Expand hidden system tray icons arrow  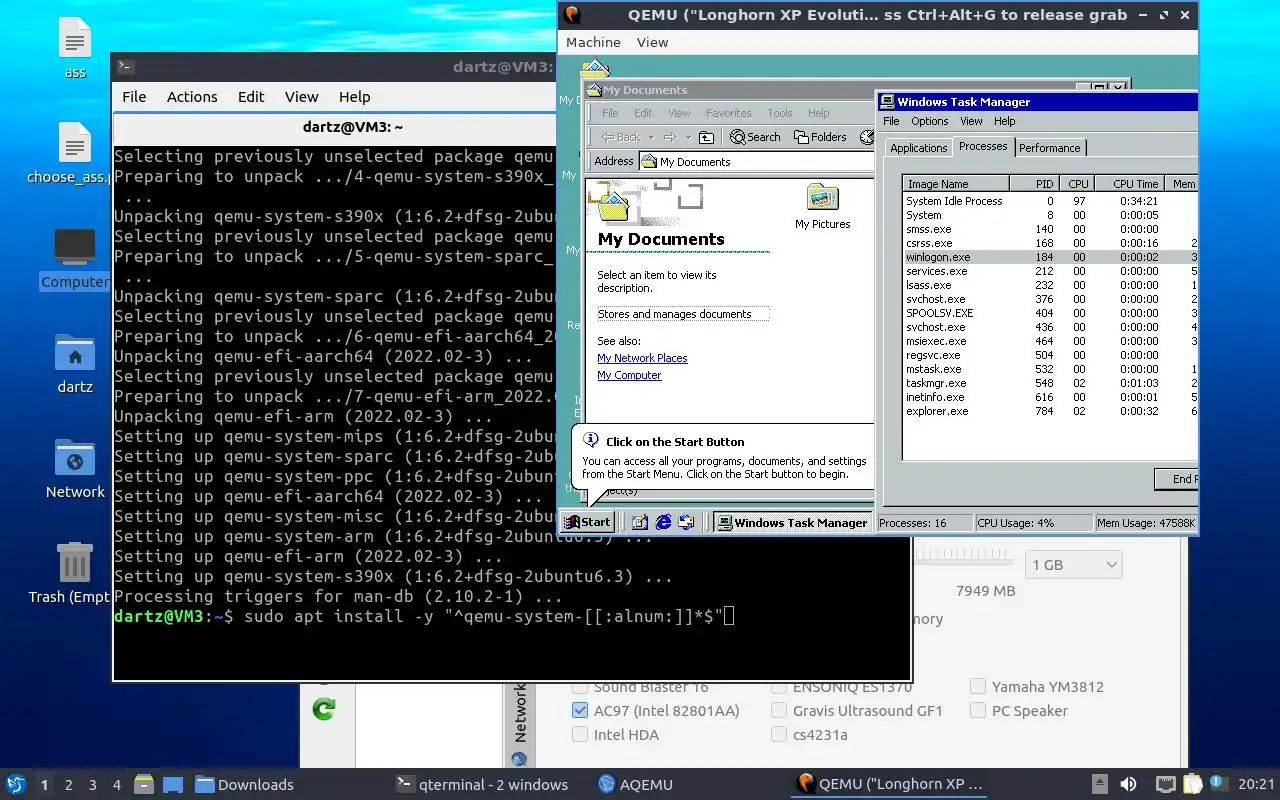1099,785
